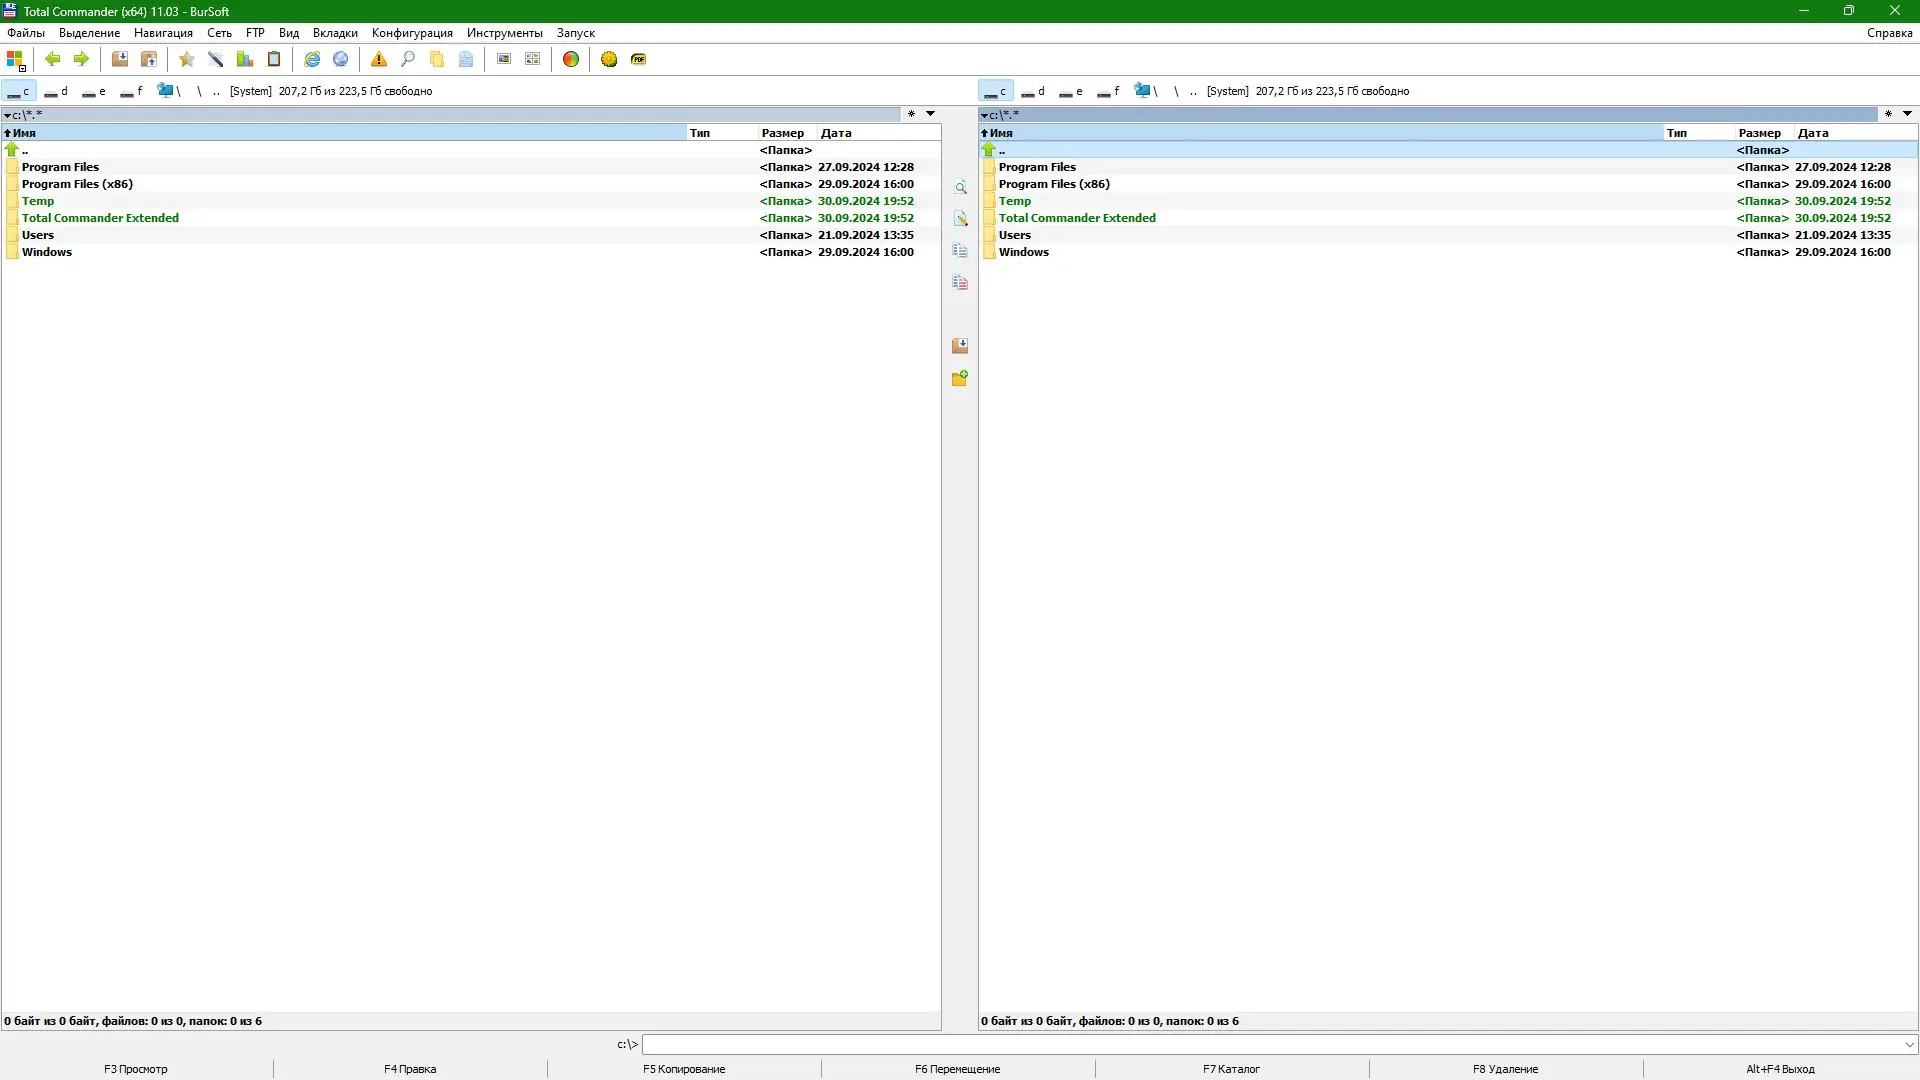The height and width of the screenshot is (1080, 1920).
Task: Open the PDF tool on the toolbar
Action: click(x=639, y=59)
